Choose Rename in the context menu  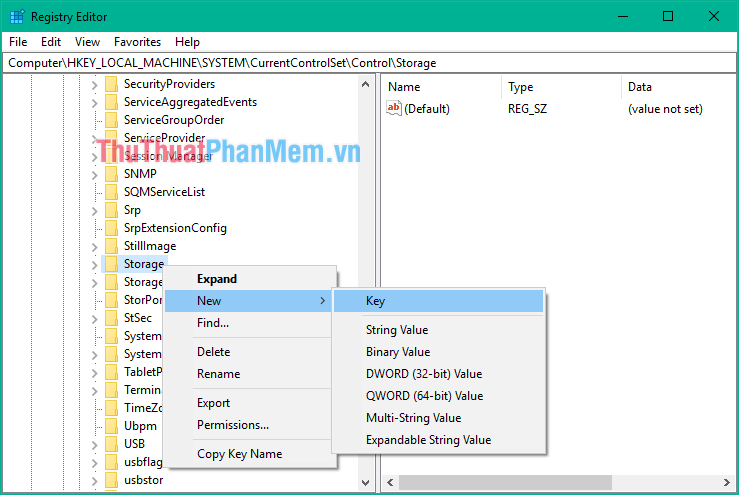point(250,374)
